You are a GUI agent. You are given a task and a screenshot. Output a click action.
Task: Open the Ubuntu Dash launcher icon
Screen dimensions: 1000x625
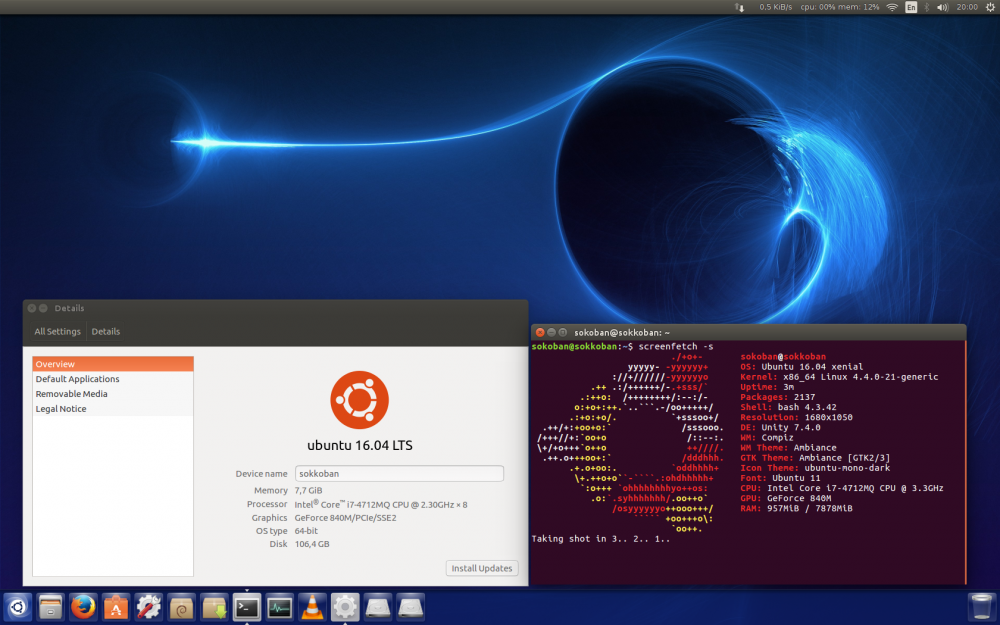point(18,607)
